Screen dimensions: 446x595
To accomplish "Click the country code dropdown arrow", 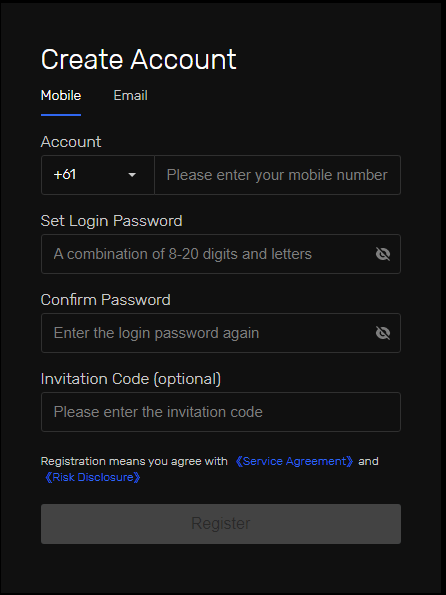I will (132, 175).
